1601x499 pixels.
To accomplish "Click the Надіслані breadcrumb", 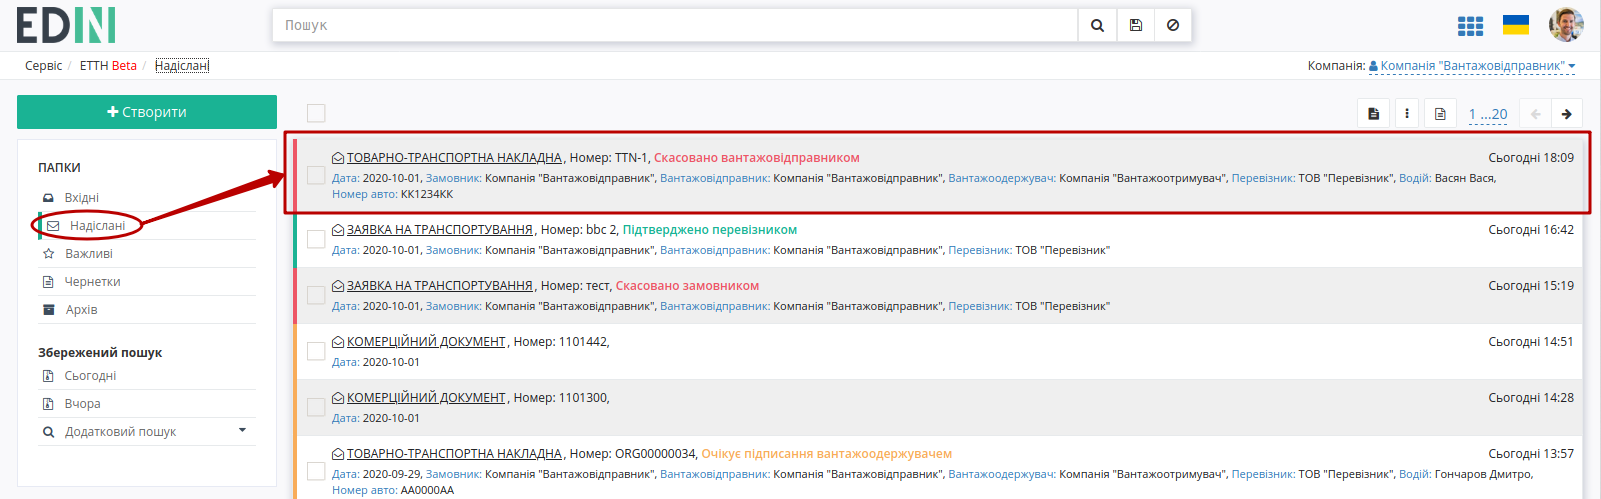I will click(x=182, y=66).
